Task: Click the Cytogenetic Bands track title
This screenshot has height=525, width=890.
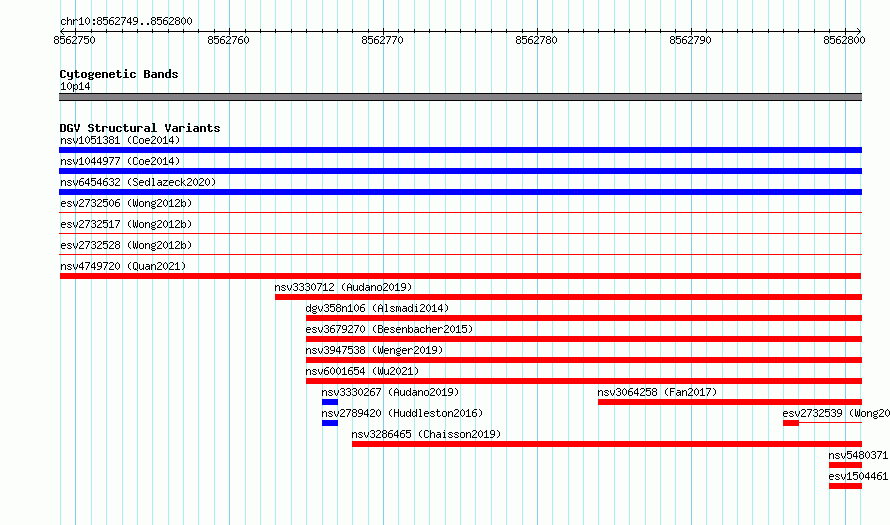Action: pos(119,74)
